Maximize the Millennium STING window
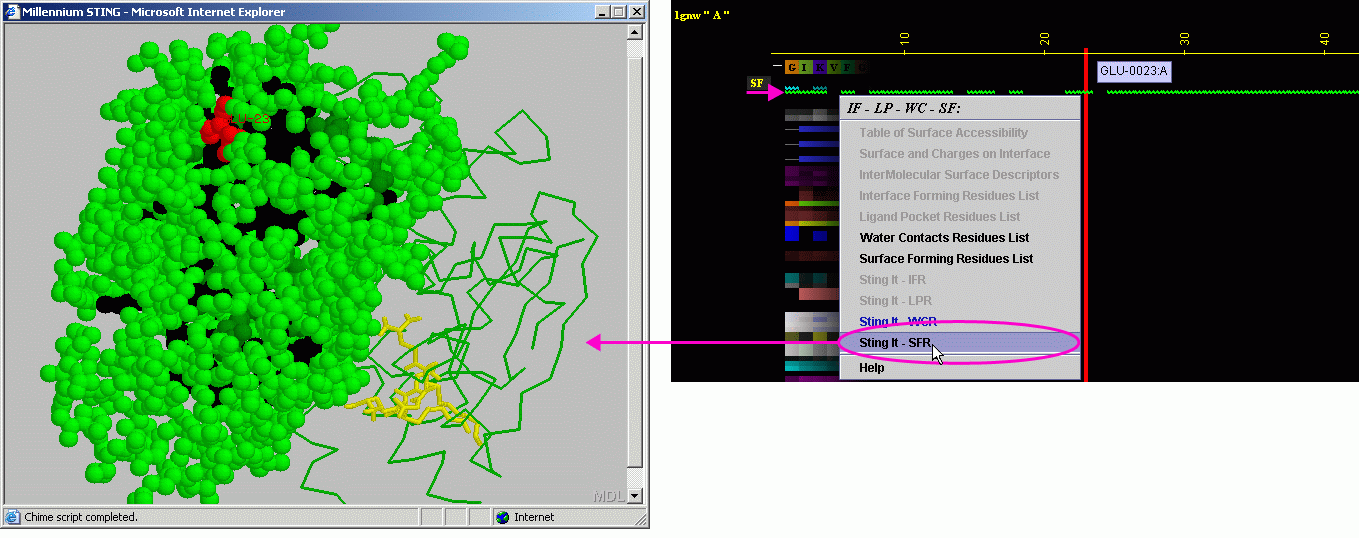Screen dimensions: 1359x538 coord(618,12)
